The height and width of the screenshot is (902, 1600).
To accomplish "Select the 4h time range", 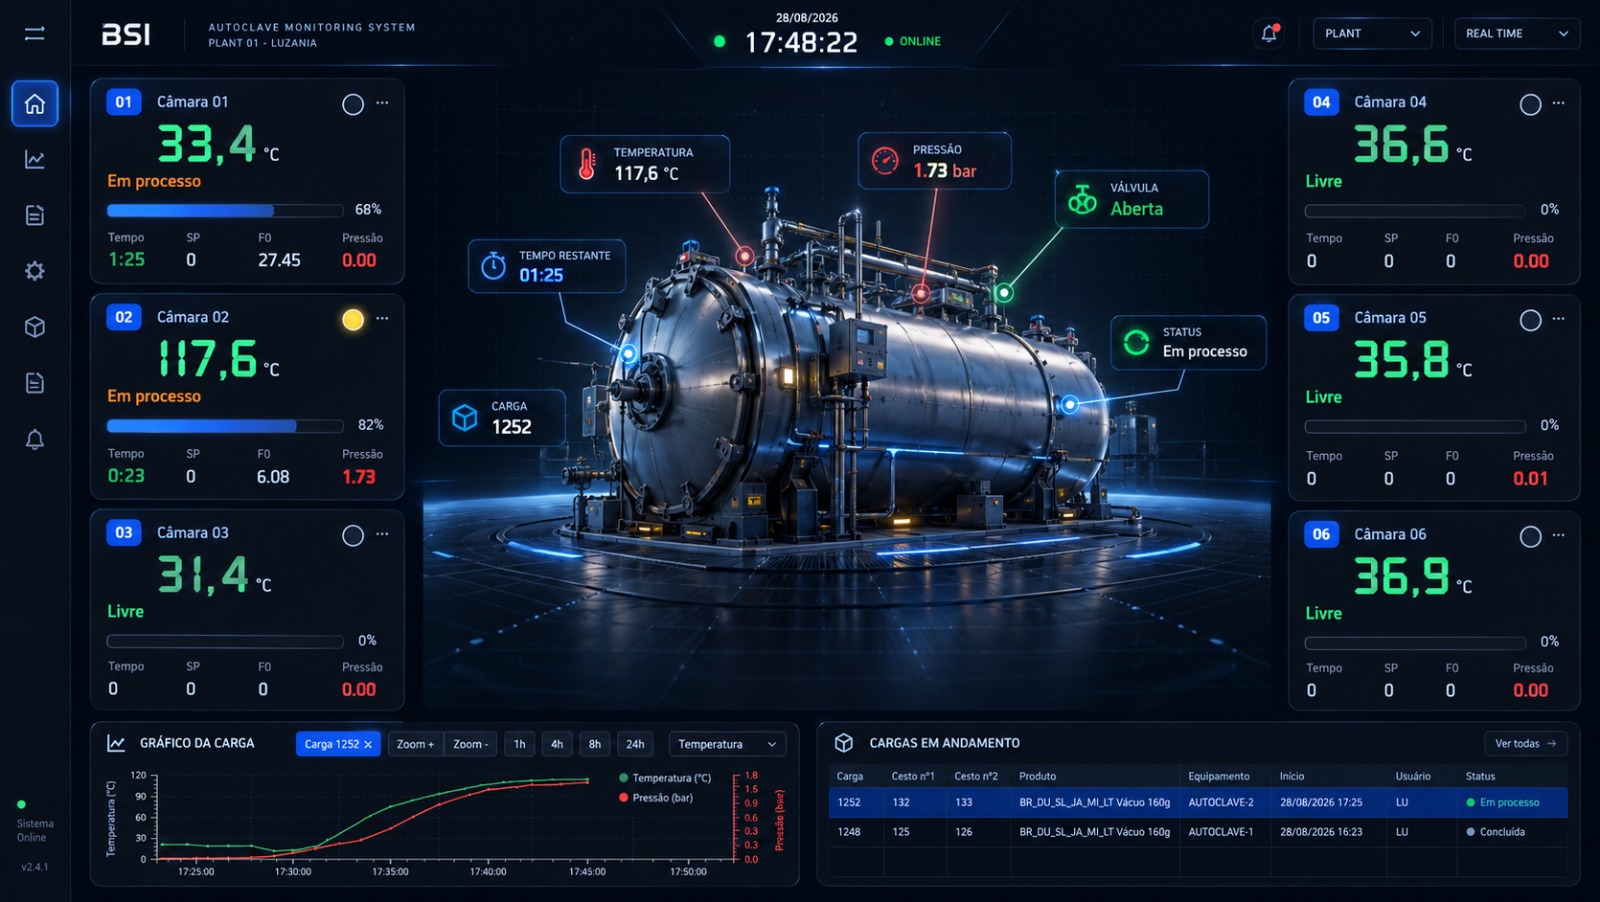I will [x=557, y=744].
